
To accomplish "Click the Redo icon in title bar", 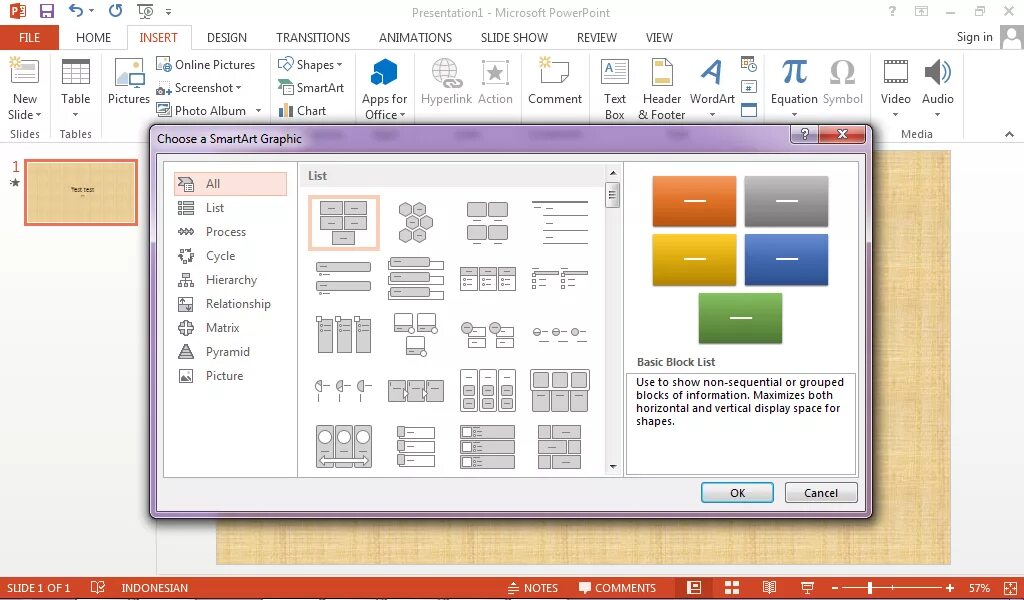I will [116, 10].
